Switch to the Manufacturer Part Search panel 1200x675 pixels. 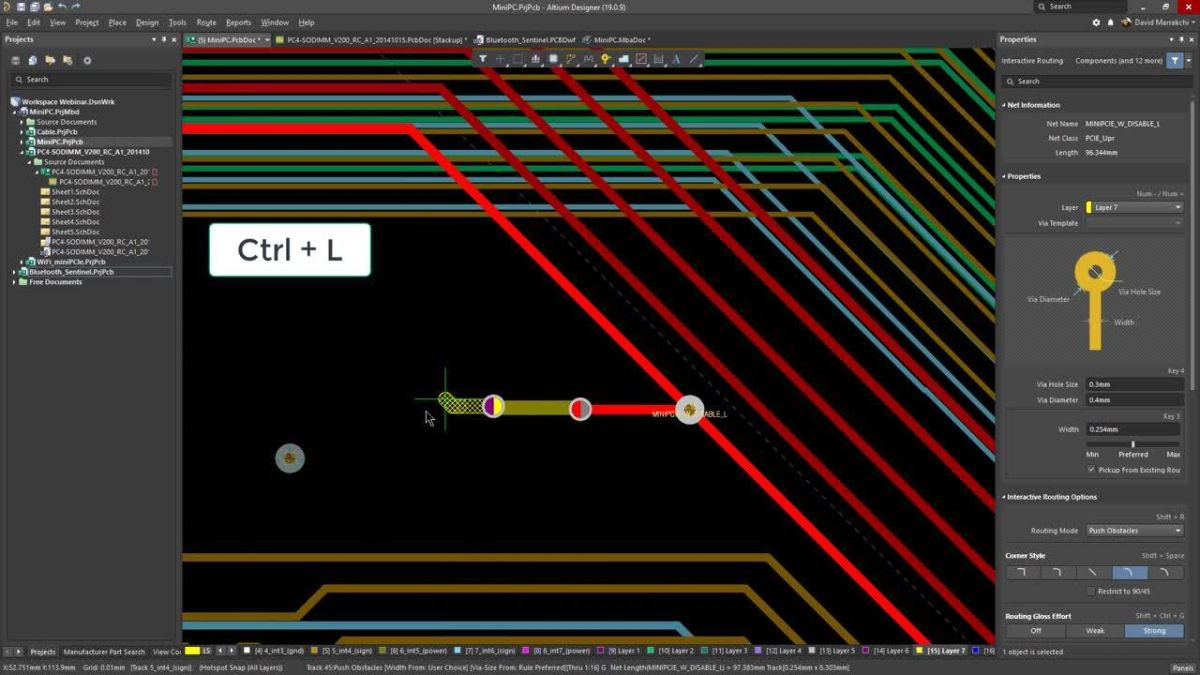(104, 650)
